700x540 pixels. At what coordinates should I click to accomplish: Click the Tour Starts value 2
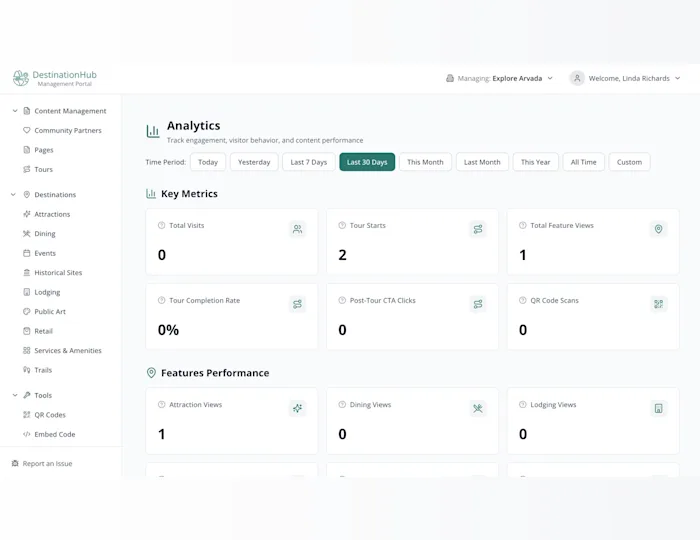[342, 255]
